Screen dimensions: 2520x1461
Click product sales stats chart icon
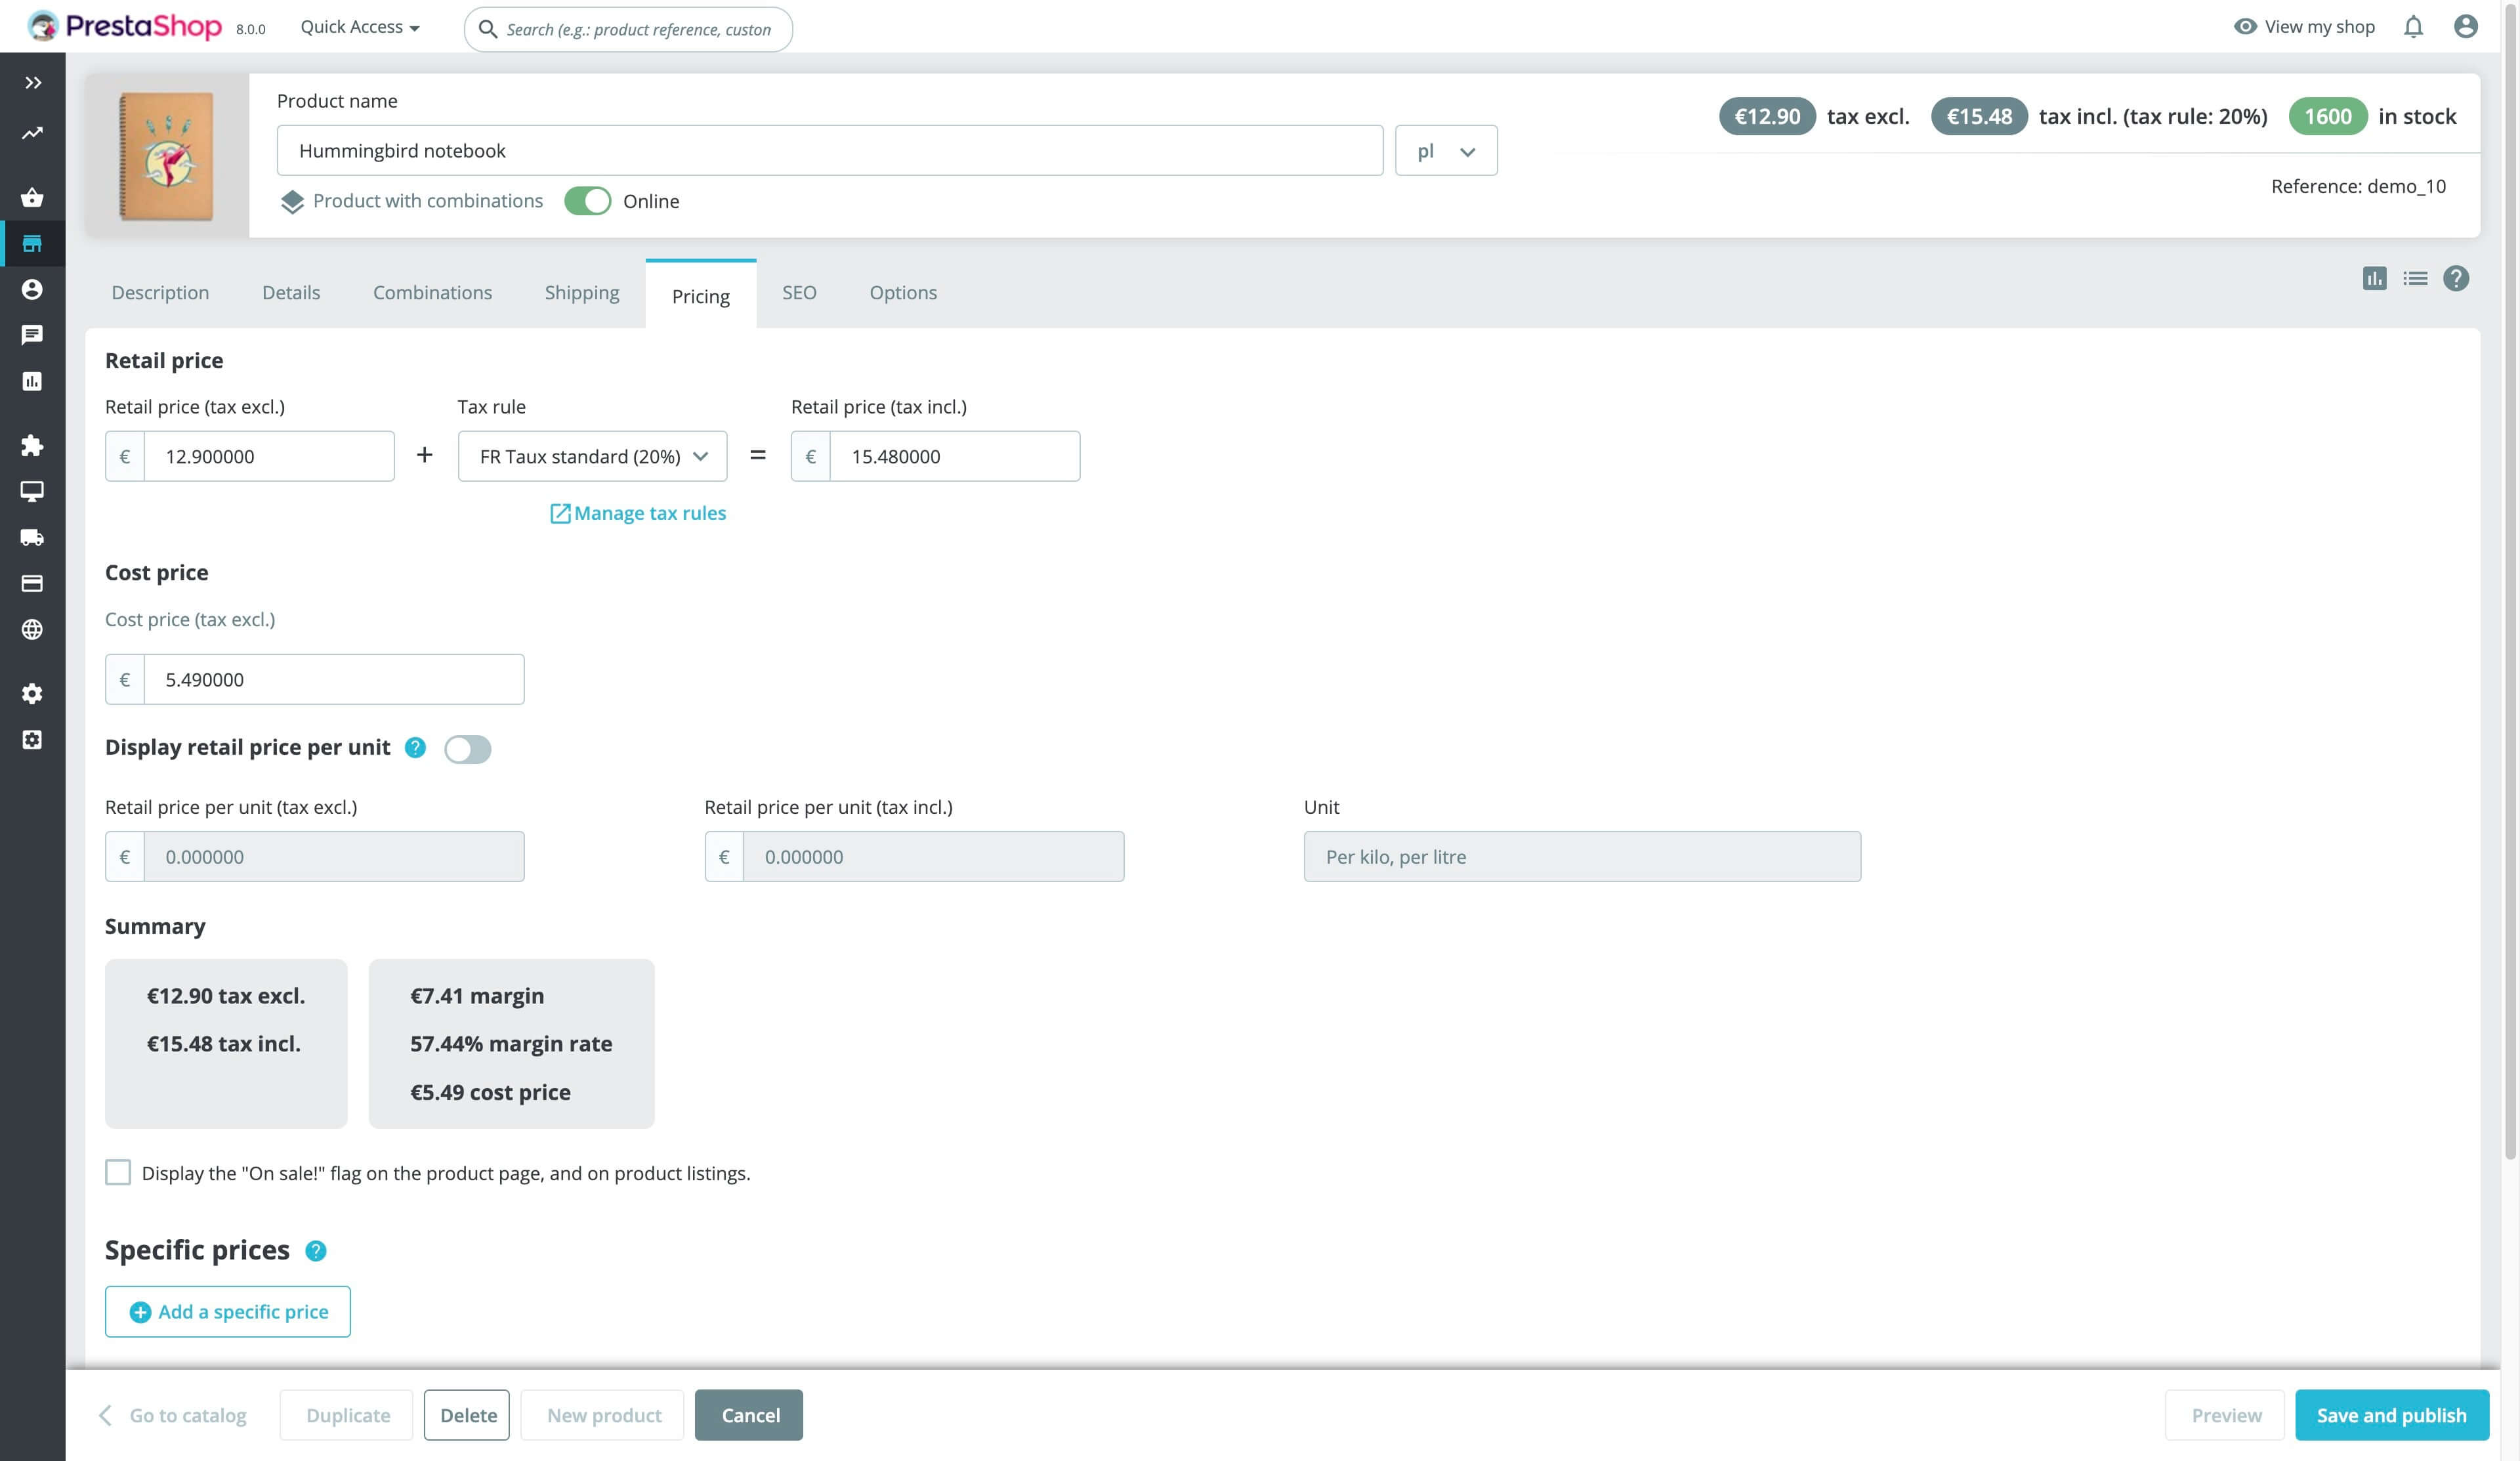2374,278
